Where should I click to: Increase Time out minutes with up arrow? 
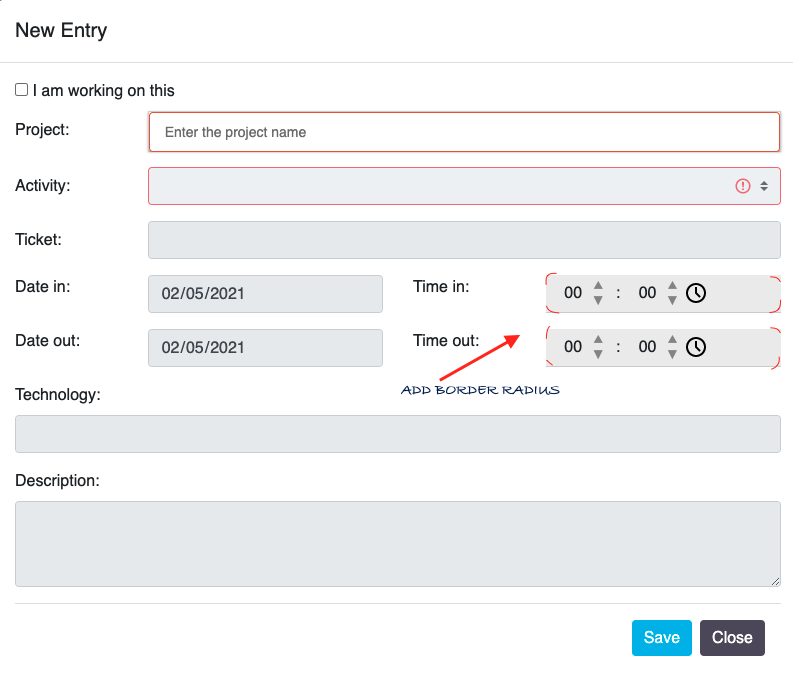click(672, 340)
